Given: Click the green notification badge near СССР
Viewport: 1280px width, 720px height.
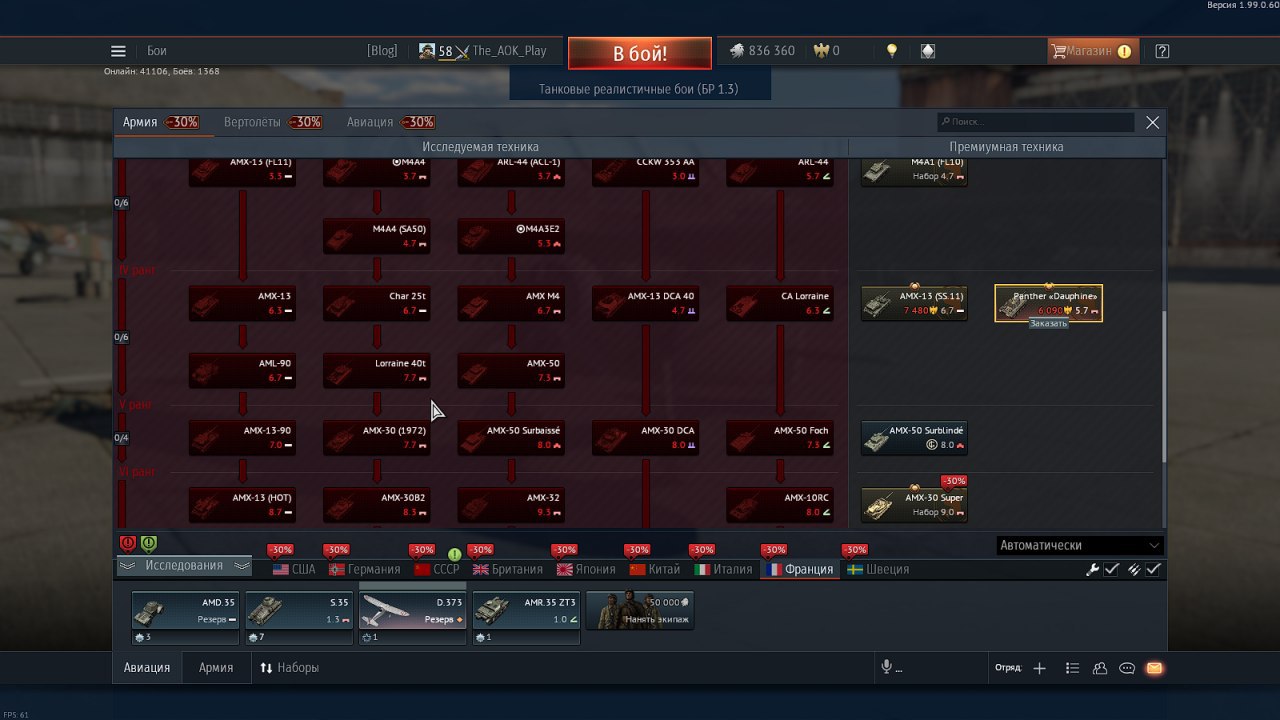Looking at the screenshot, I should click(454, 554).
